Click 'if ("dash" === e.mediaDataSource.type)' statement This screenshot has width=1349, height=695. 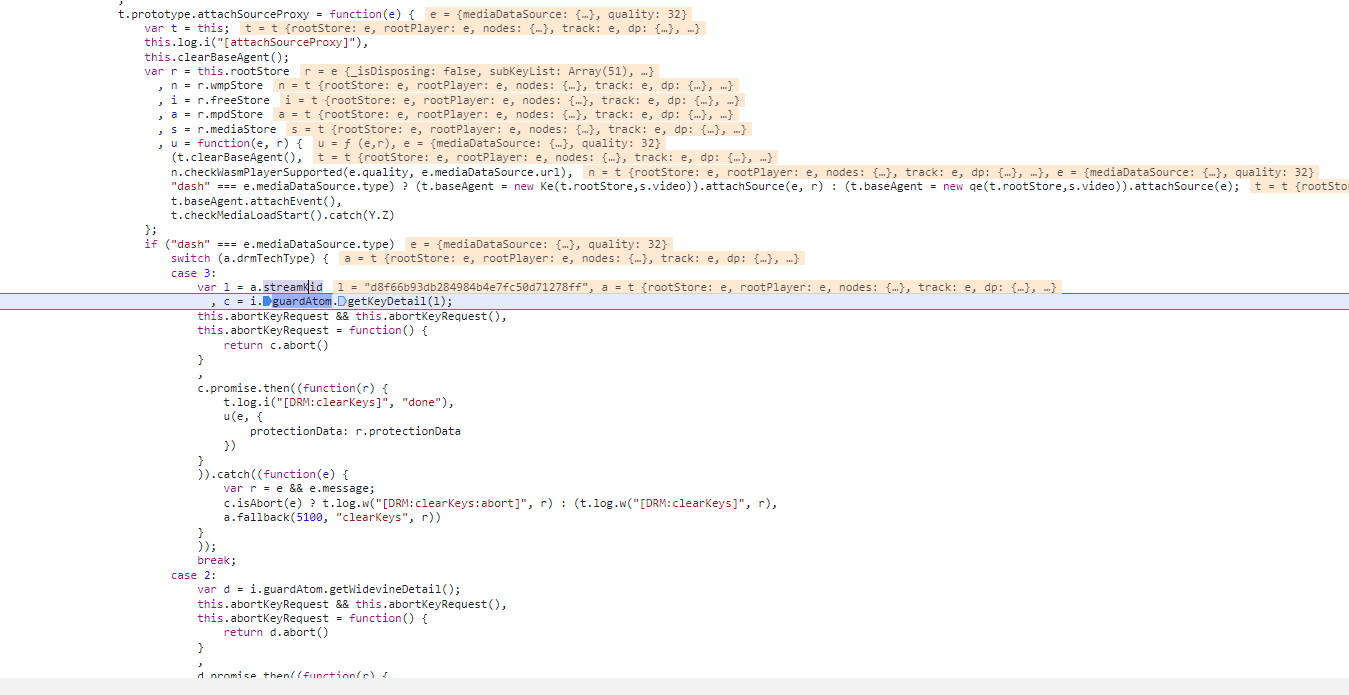coord(269,244)
